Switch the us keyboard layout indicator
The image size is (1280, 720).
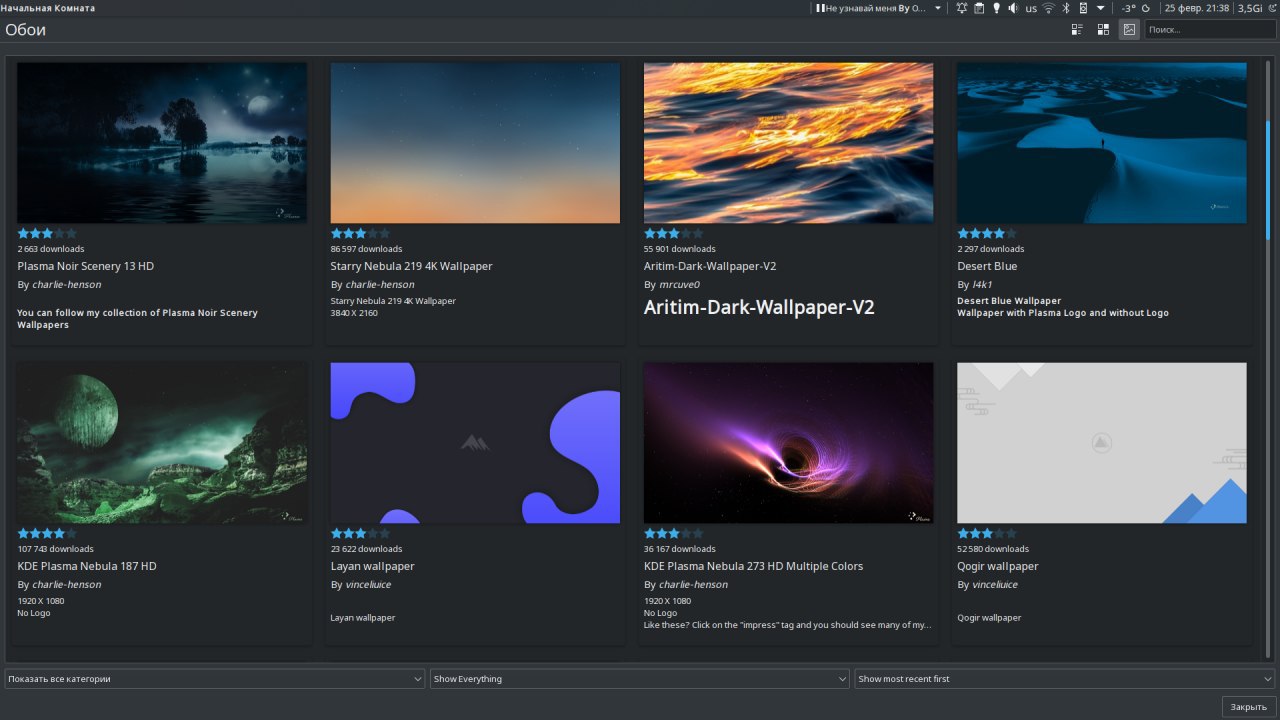point(1031,8)
